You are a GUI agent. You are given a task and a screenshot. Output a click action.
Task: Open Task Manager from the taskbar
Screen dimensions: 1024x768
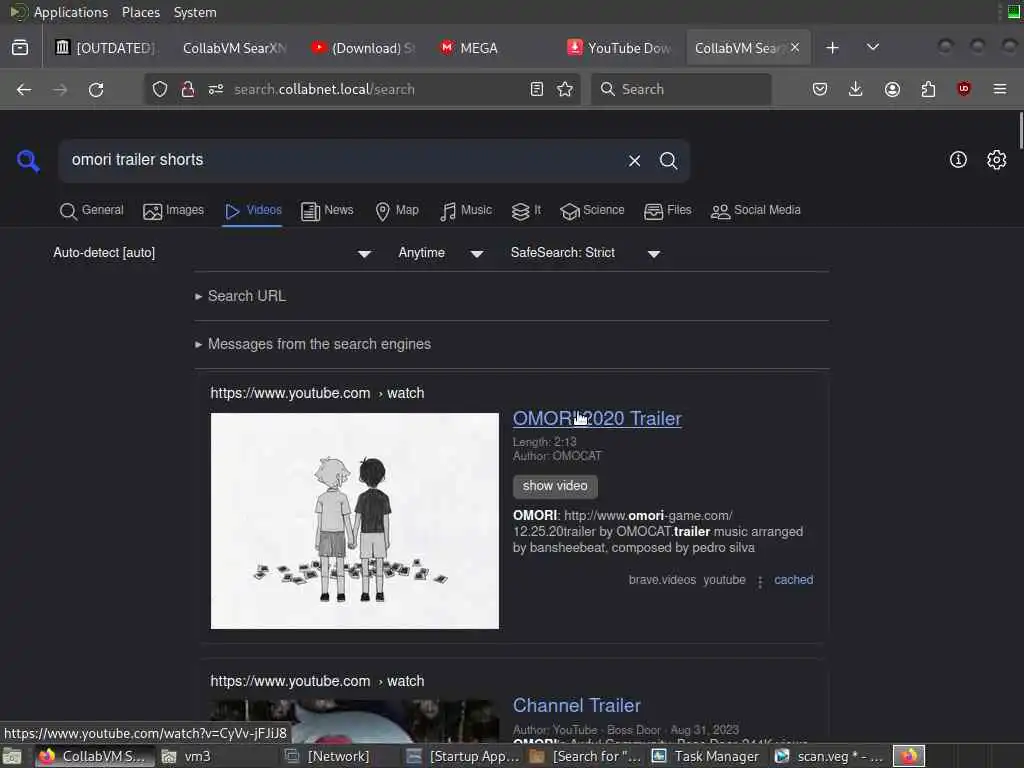coord(707,756)
